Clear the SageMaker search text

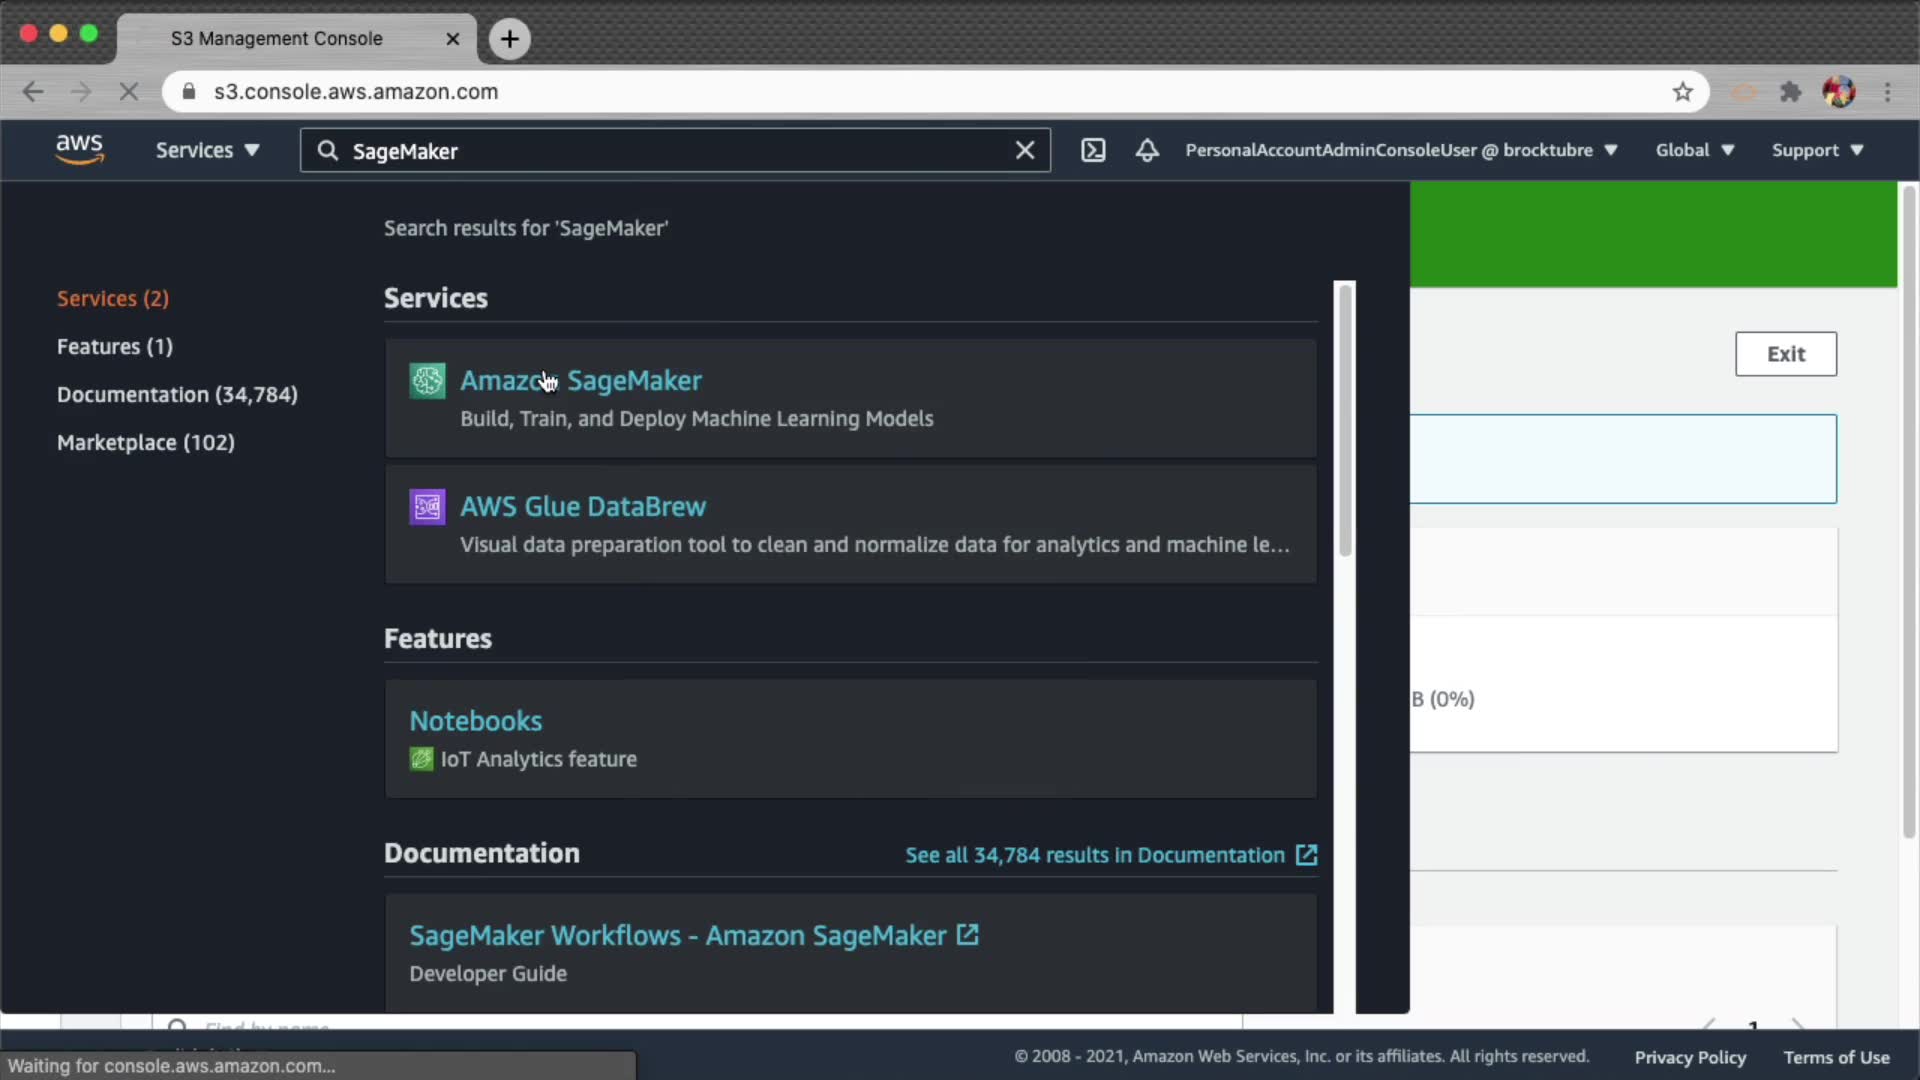1025,150
